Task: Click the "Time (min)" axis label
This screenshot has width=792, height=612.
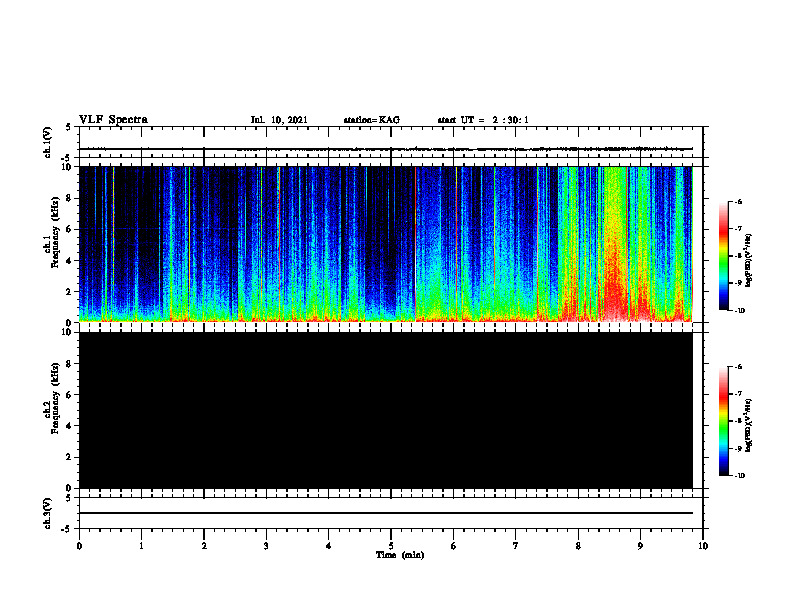Action: click(x=400, y=555)
